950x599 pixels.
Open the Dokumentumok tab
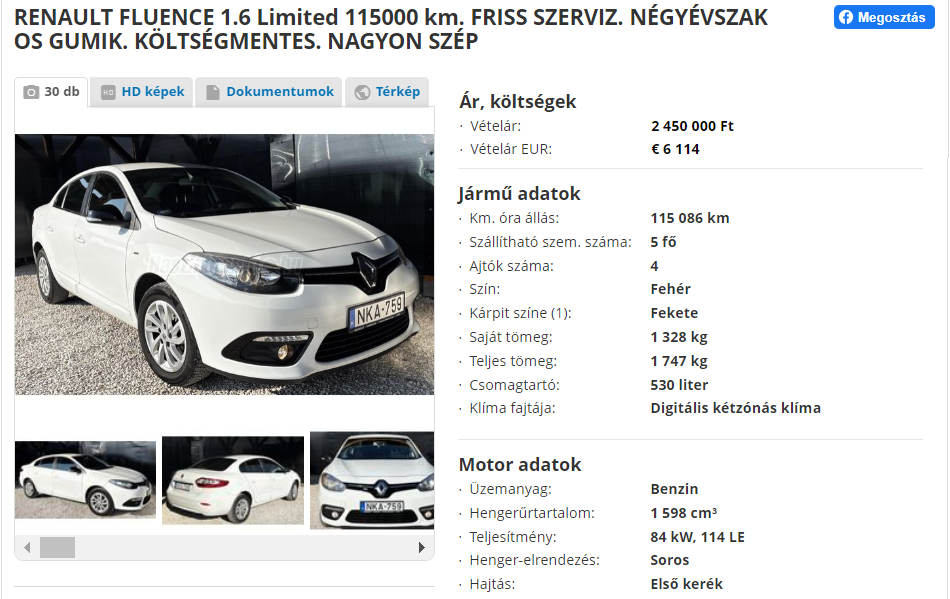pos(268,92)
